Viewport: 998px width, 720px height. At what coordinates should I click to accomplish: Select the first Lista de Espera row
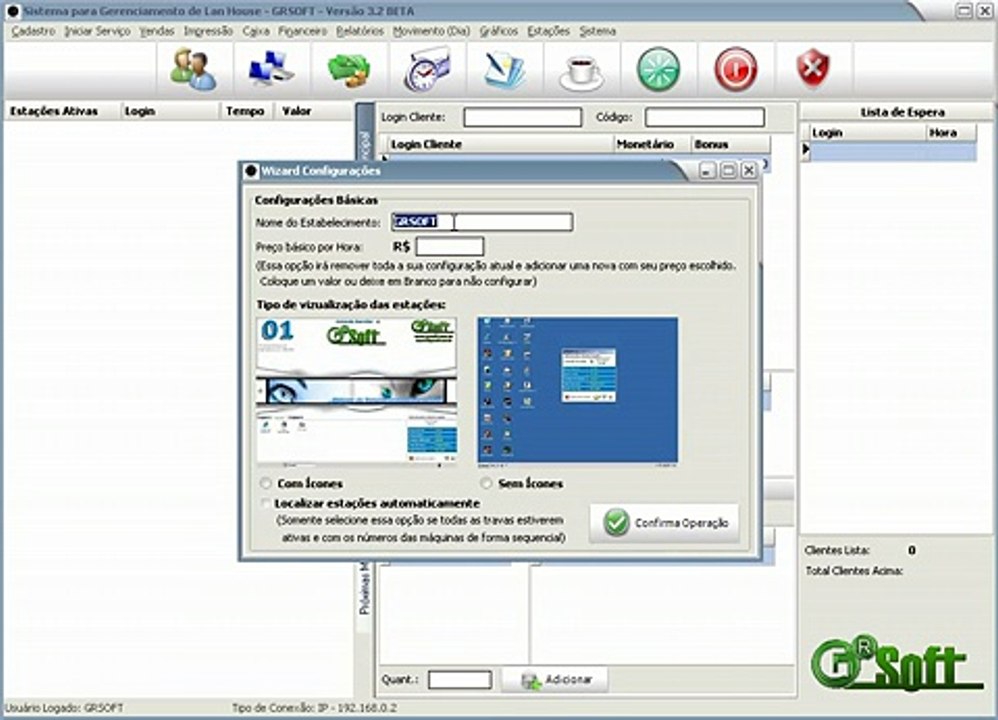tap(892, 151)
